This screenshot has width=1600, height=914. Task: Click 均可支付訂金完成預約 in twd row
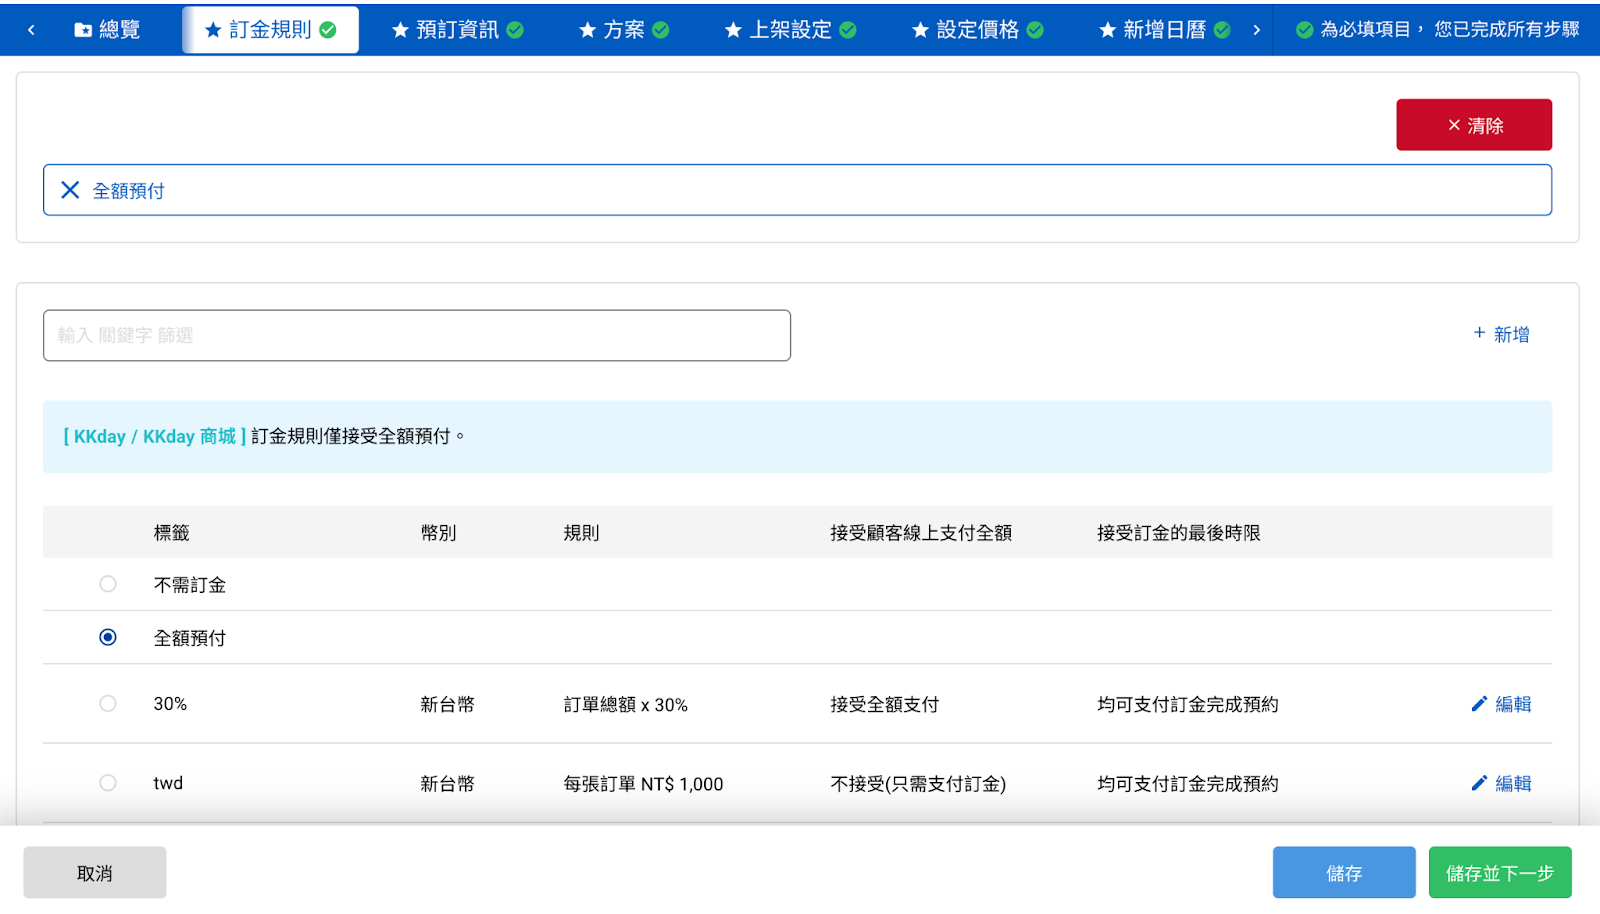pyautogui.click(x=1188, y=784)
